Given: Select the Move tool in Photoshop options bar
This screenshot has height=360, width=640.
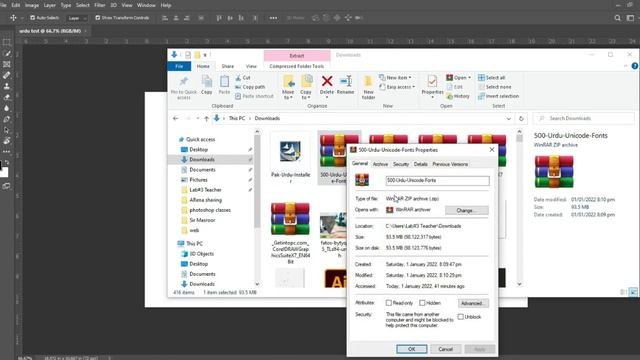Looking at the screenshot, I should tap(13, 18).
